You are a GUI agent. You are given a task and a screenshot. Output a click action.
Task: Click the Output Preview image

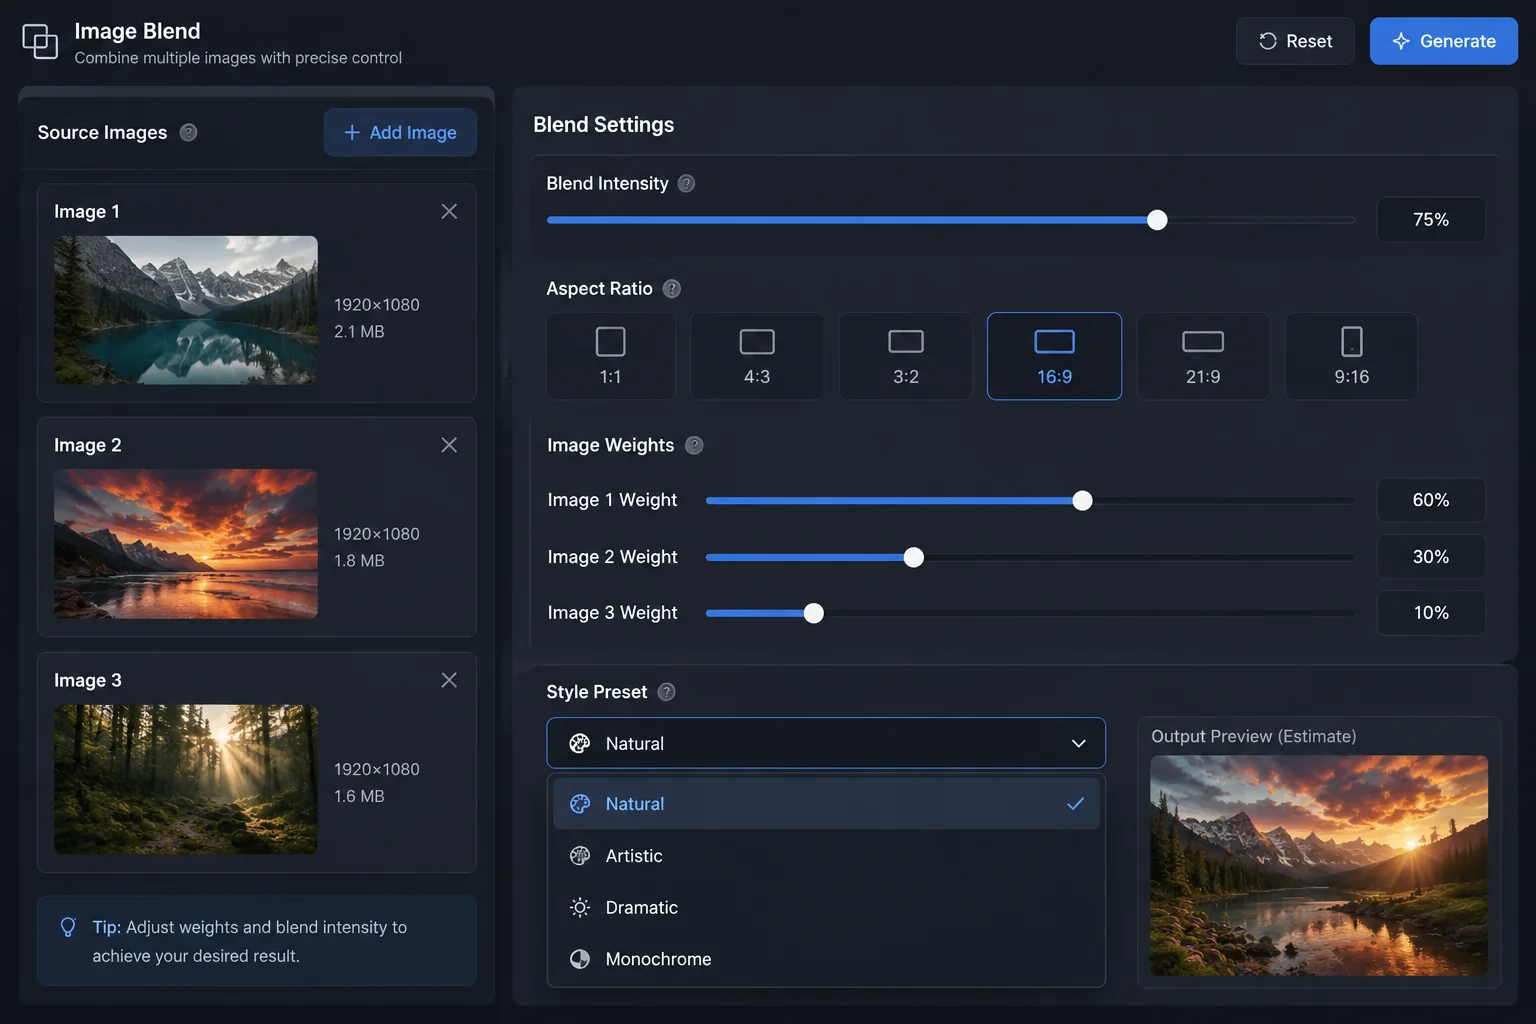click(x=1319, y=866)
